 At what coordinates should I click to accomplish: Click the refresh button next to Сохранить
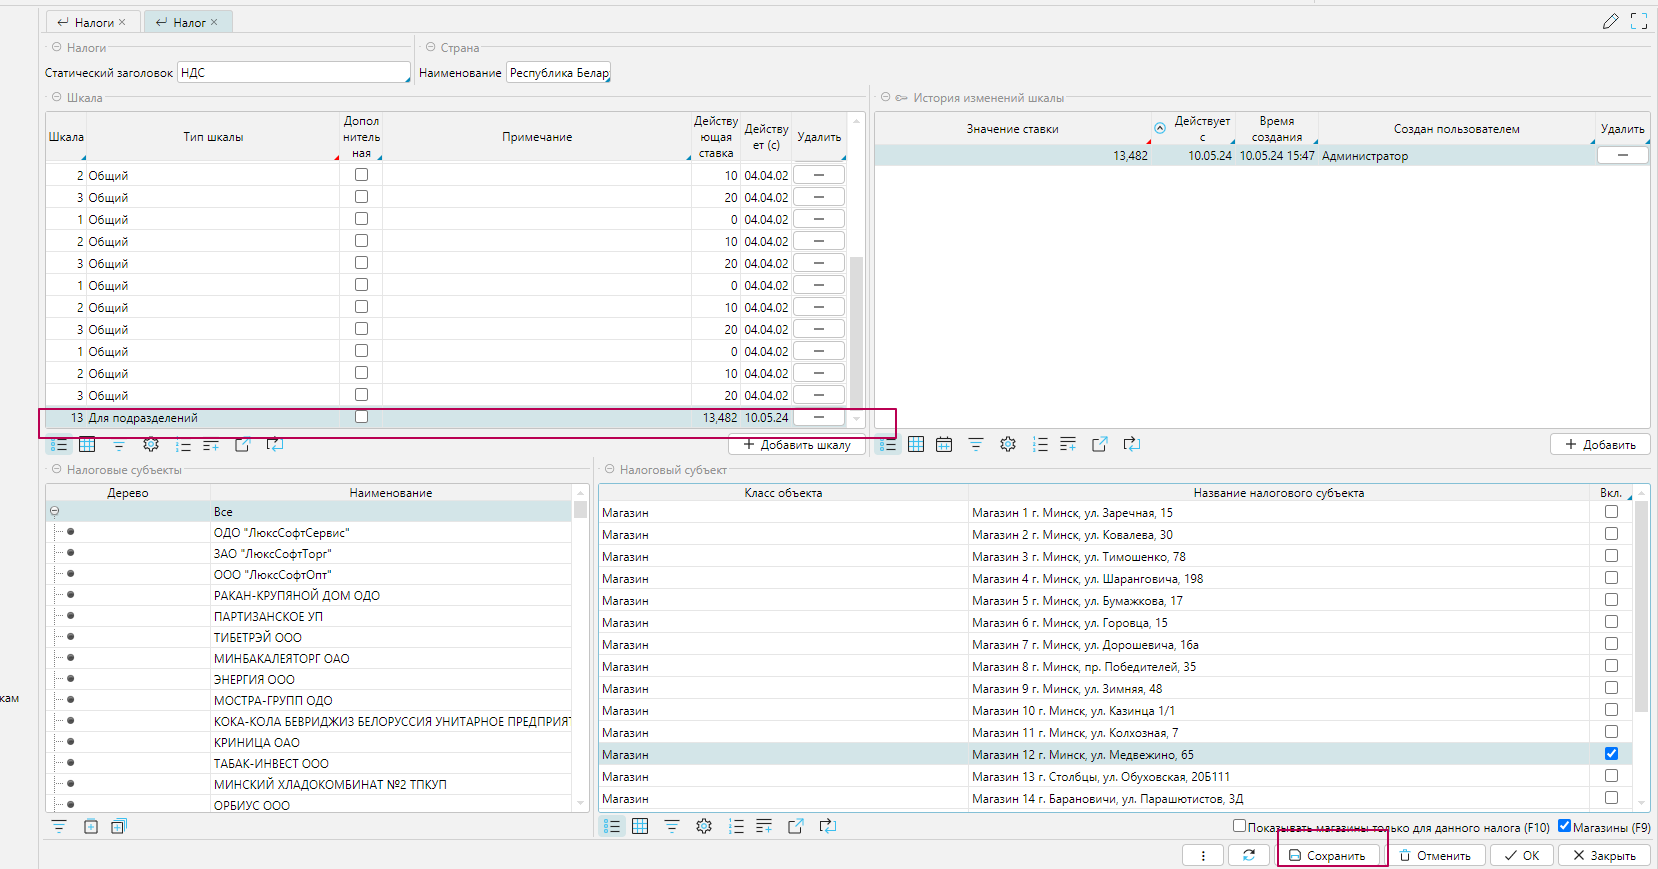point(1249,855)
